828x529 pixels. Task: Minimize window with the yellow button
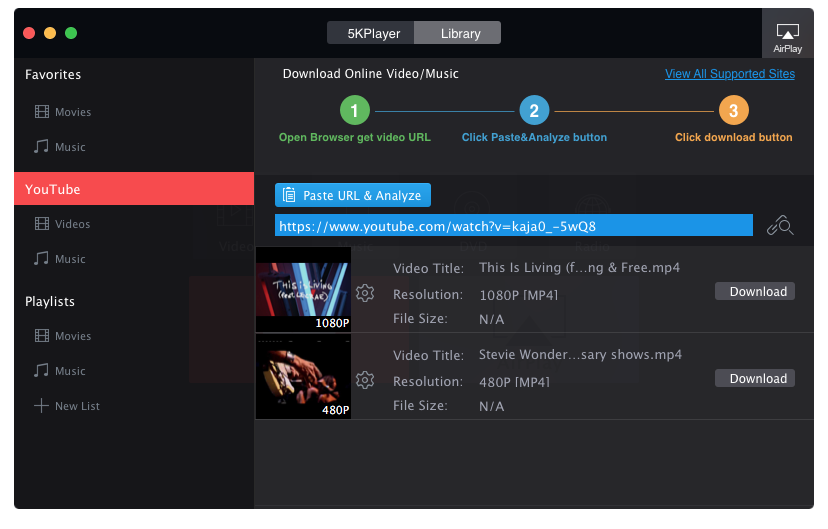pos(50,33)
